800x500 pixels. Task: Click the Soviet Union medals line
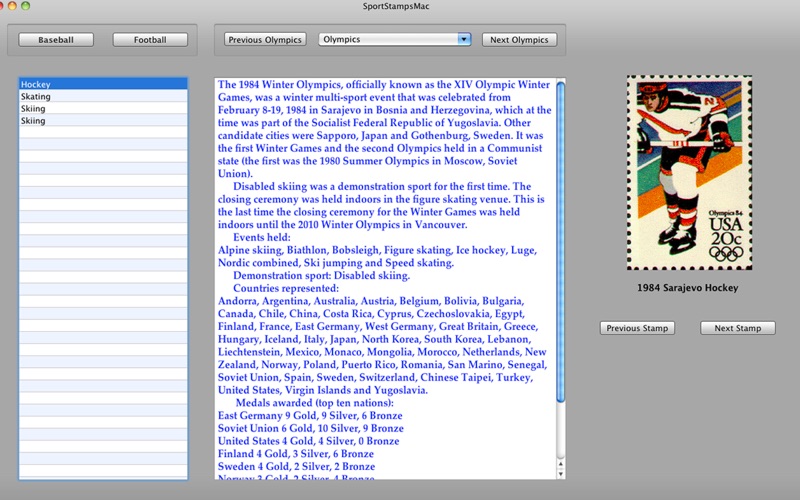coord(311,429)
